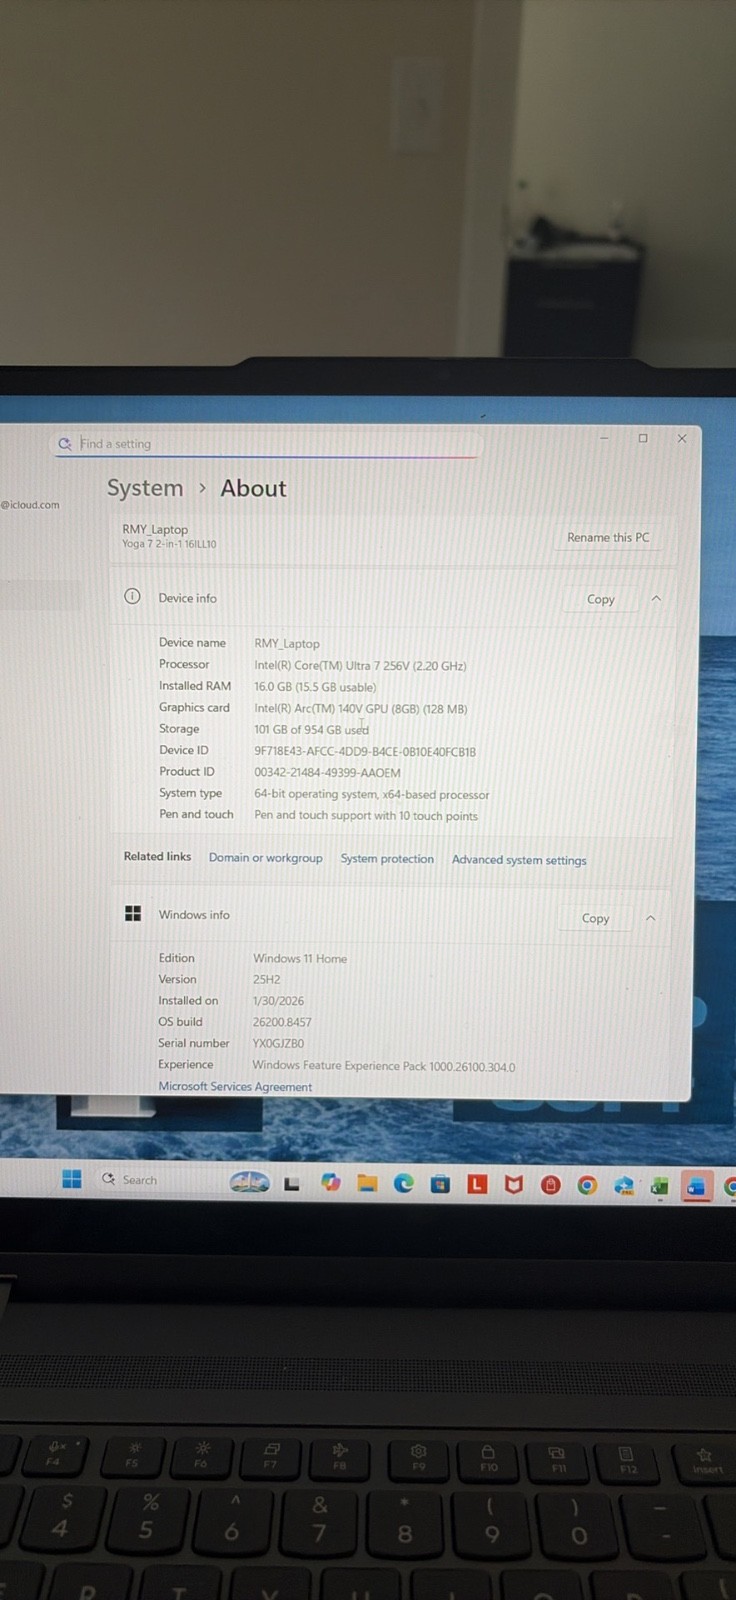Maximize the Settings window

[x=643, y=438]
